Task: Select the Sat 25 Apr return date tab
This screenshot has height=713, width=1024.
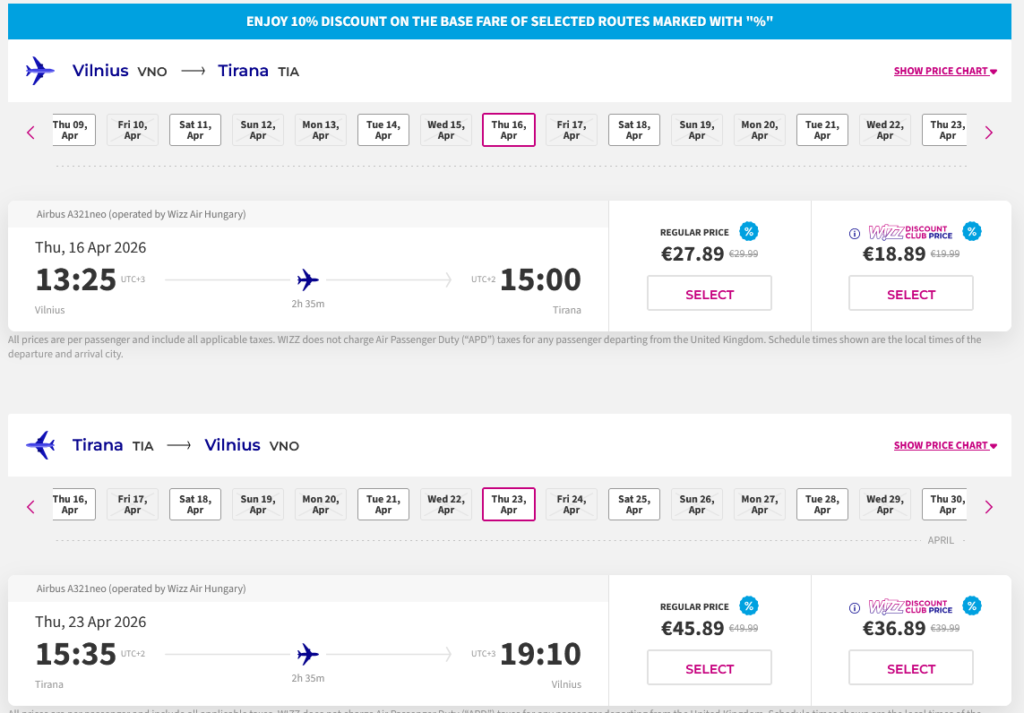Action: (x=634, y=504)
